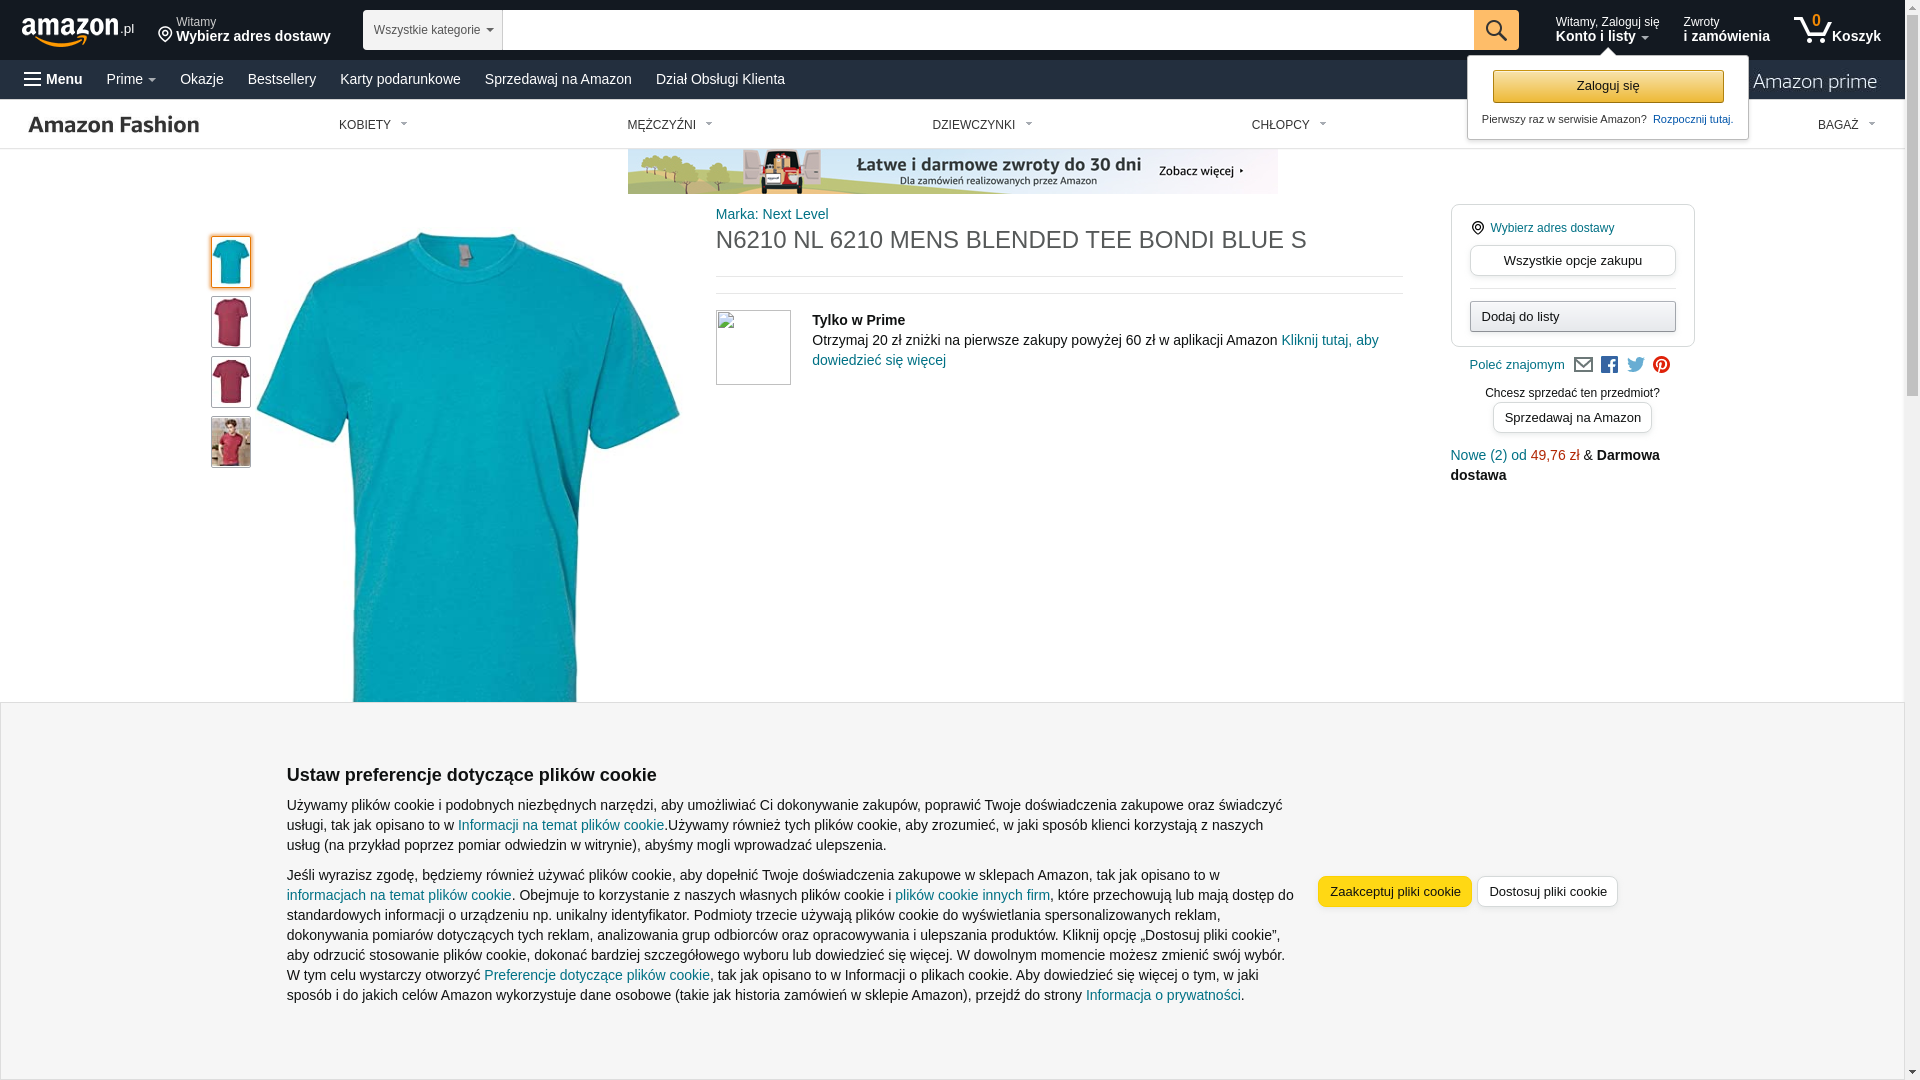Click the magnifying glass search button
Screen dimensions: 1920x1080
(1496, 30)
